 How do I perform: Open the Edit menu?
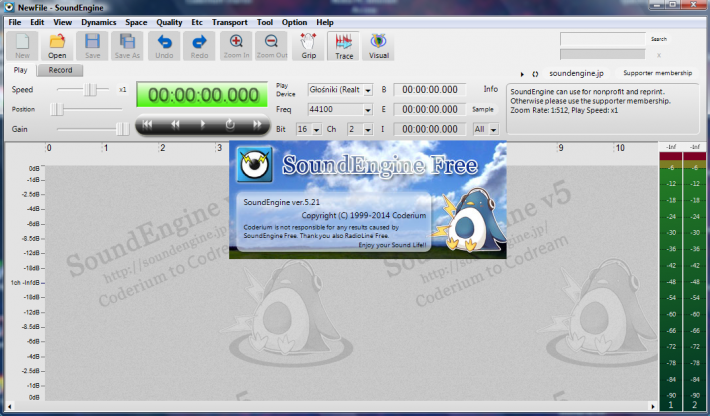(x=37, y=22)
